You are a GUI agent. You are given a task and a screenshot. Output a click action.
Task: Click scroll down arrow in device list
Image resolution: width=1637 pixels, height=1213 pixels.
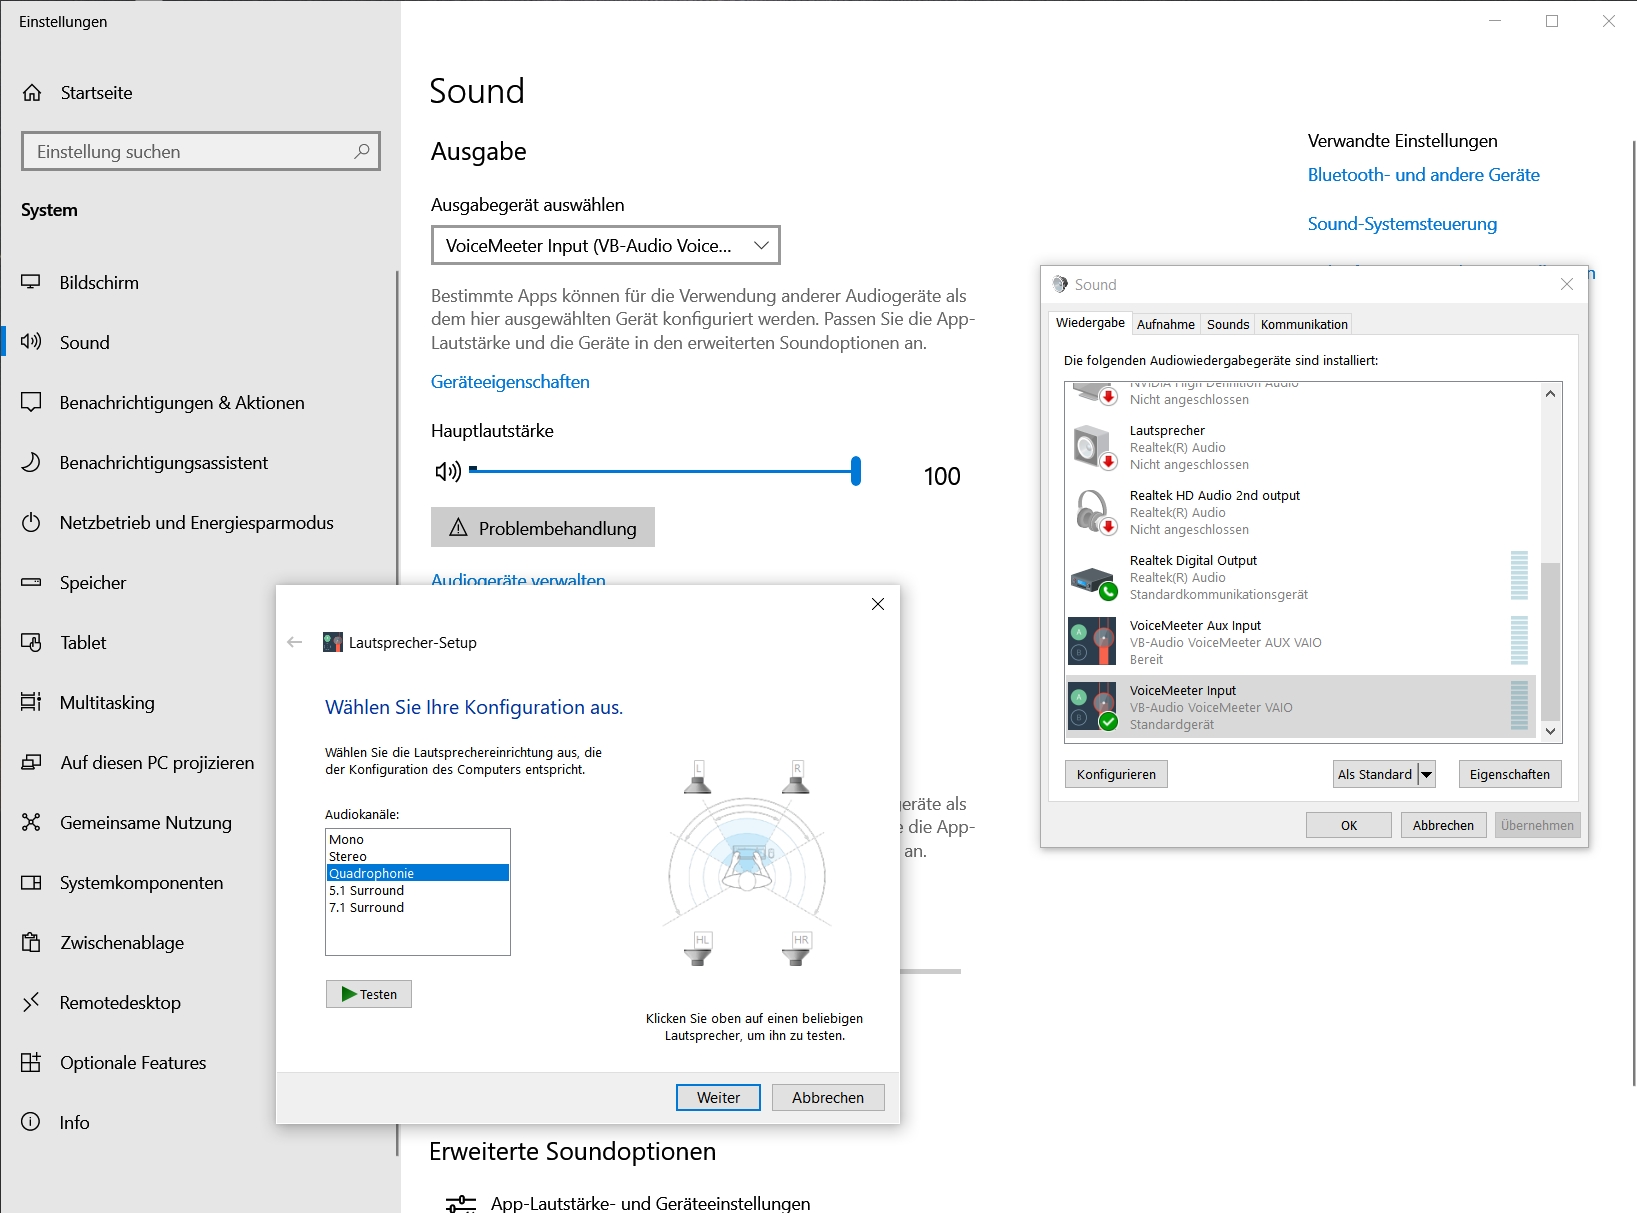pos(1550,731)
